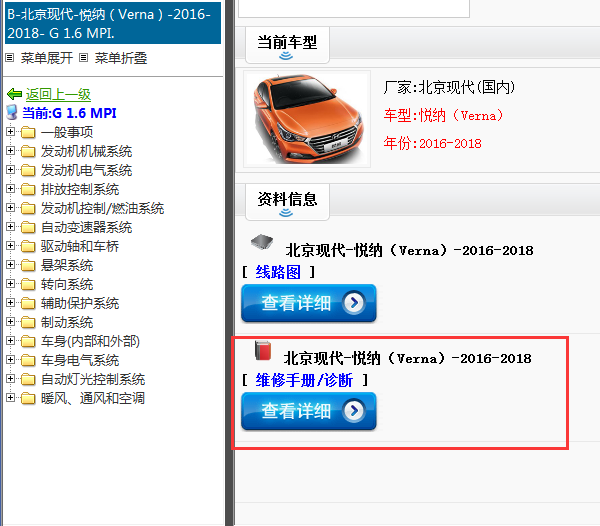600x526 pixels.
Task: Click the computer icon beside 当前:G 1.6 MPI
Action: [12, 112]
